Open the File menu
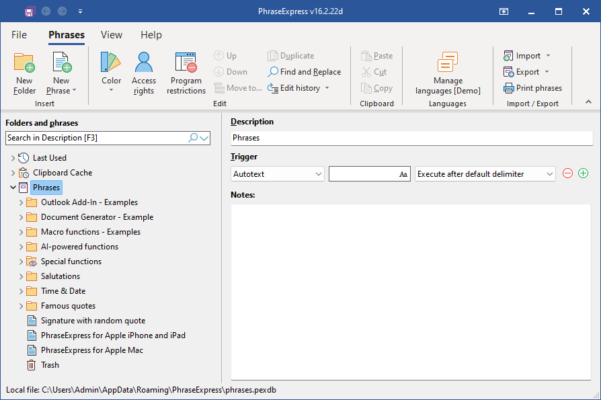 pos(19,35)
